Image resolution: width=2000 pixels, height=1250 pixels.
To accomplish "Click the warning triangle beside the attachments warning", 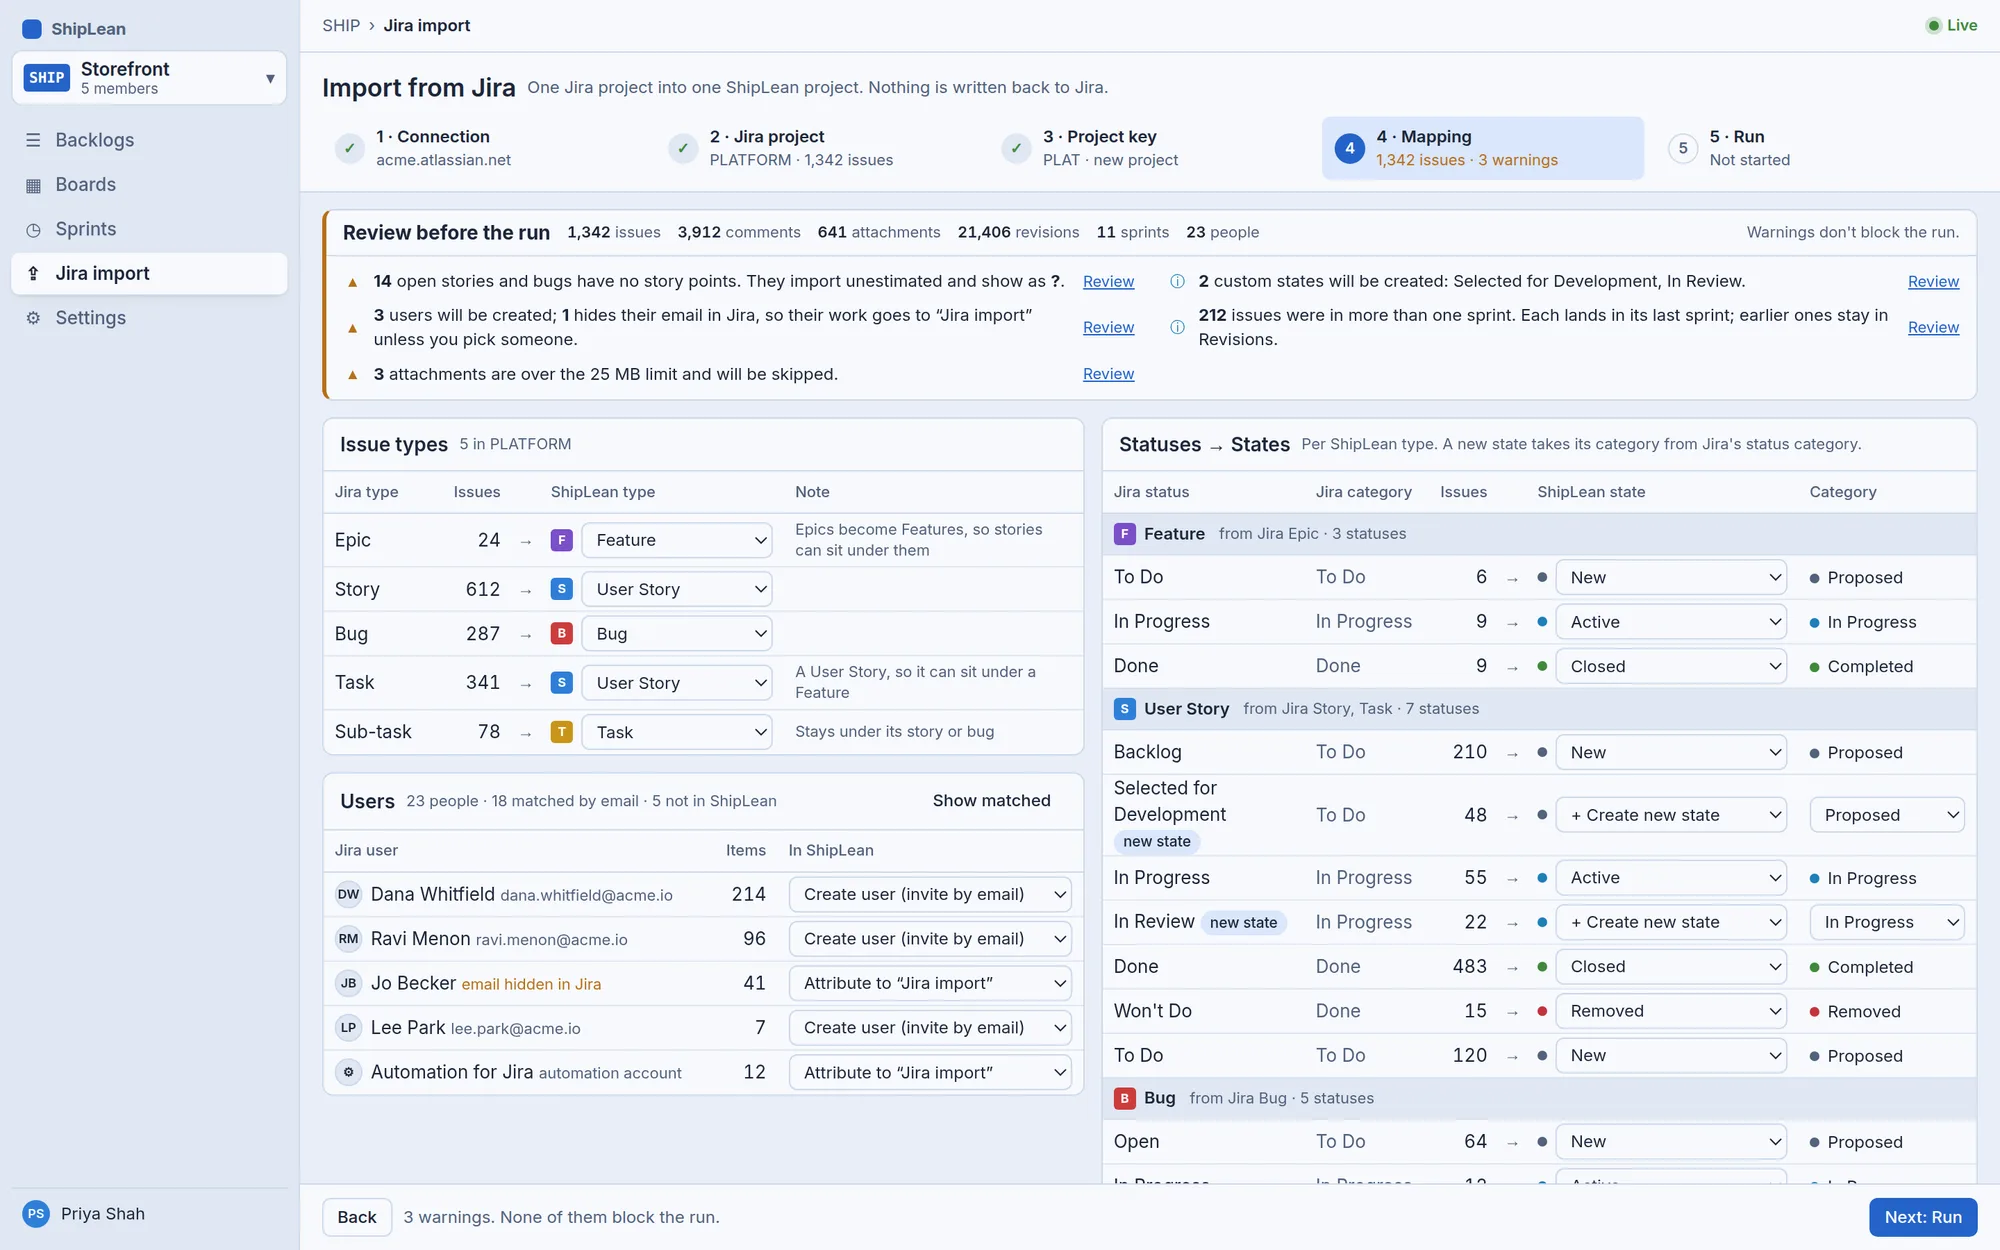I will tap(352, 375).
